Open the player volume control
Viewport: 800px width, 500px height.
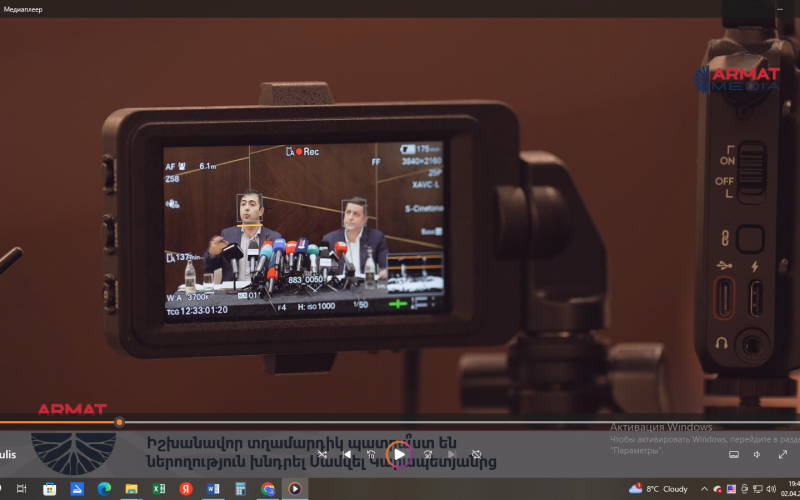pyautogui.click(x=757, y=454)
